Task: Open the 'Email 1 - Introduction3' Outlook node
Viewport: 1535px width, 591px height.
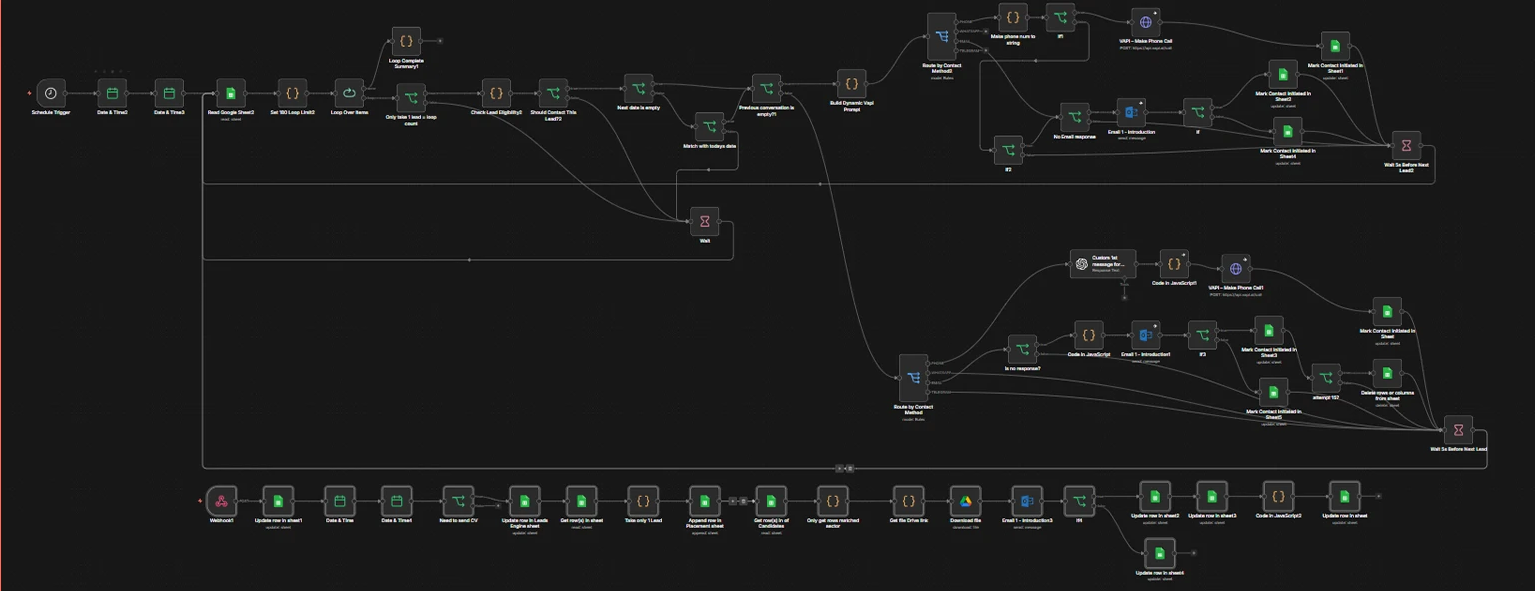Action: pos(1027,500)
